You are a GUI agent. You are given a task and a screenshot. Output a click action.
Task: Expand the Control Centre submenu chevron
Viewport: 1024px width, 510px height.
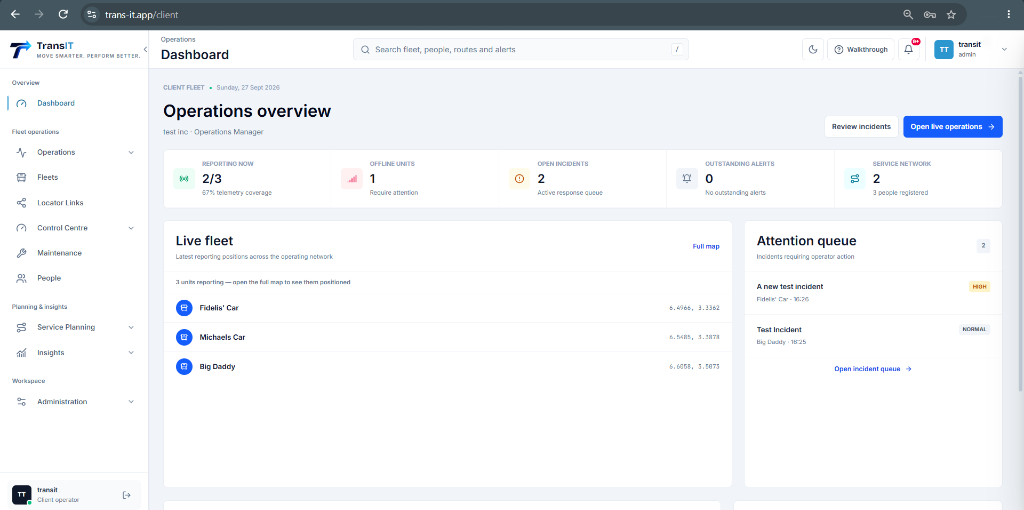point(131,228)
